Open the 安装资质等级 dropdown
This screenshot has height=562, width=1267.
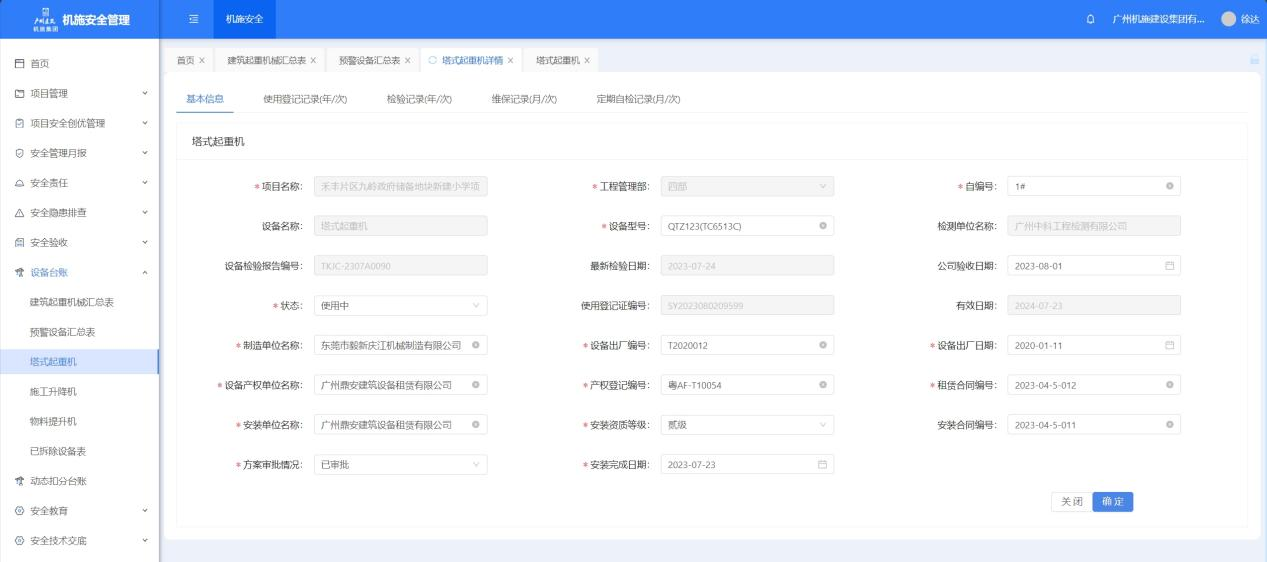click(x=746, y=425)
